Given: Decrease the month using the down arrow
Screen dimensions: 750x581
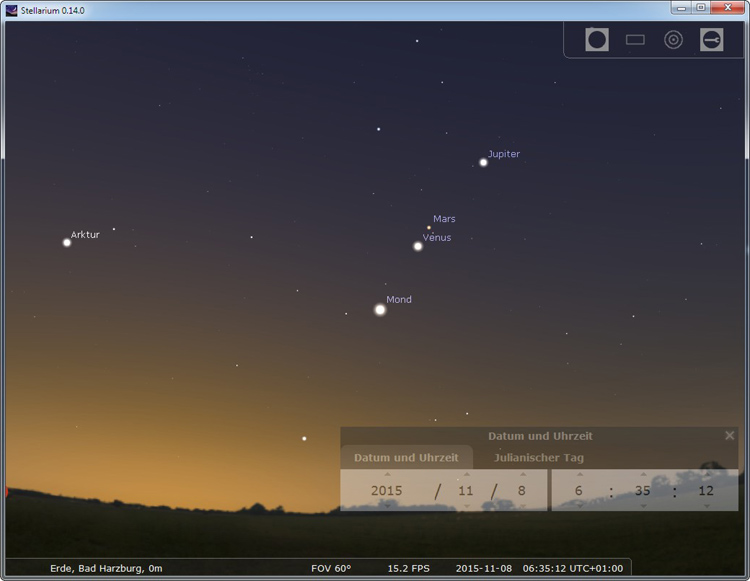Looking at the screenshot, I should point(466,506).
